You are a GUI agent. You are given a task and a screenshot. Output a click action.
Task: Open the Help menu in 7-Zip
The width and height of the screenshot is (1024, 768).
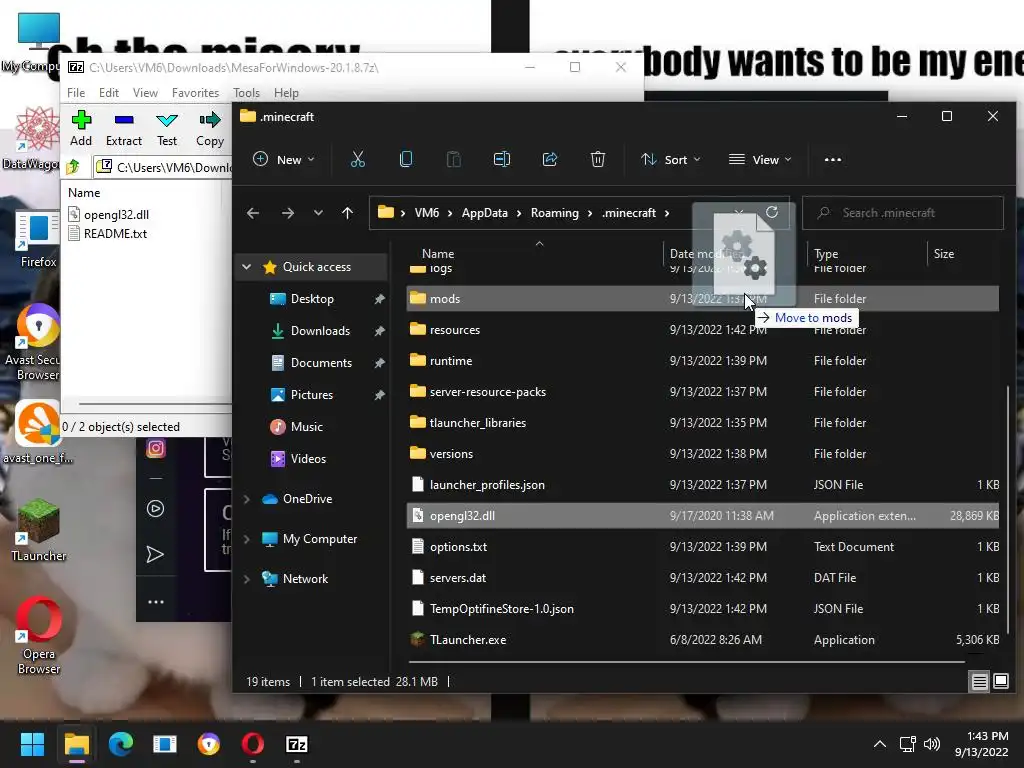(x=286, y=93)
